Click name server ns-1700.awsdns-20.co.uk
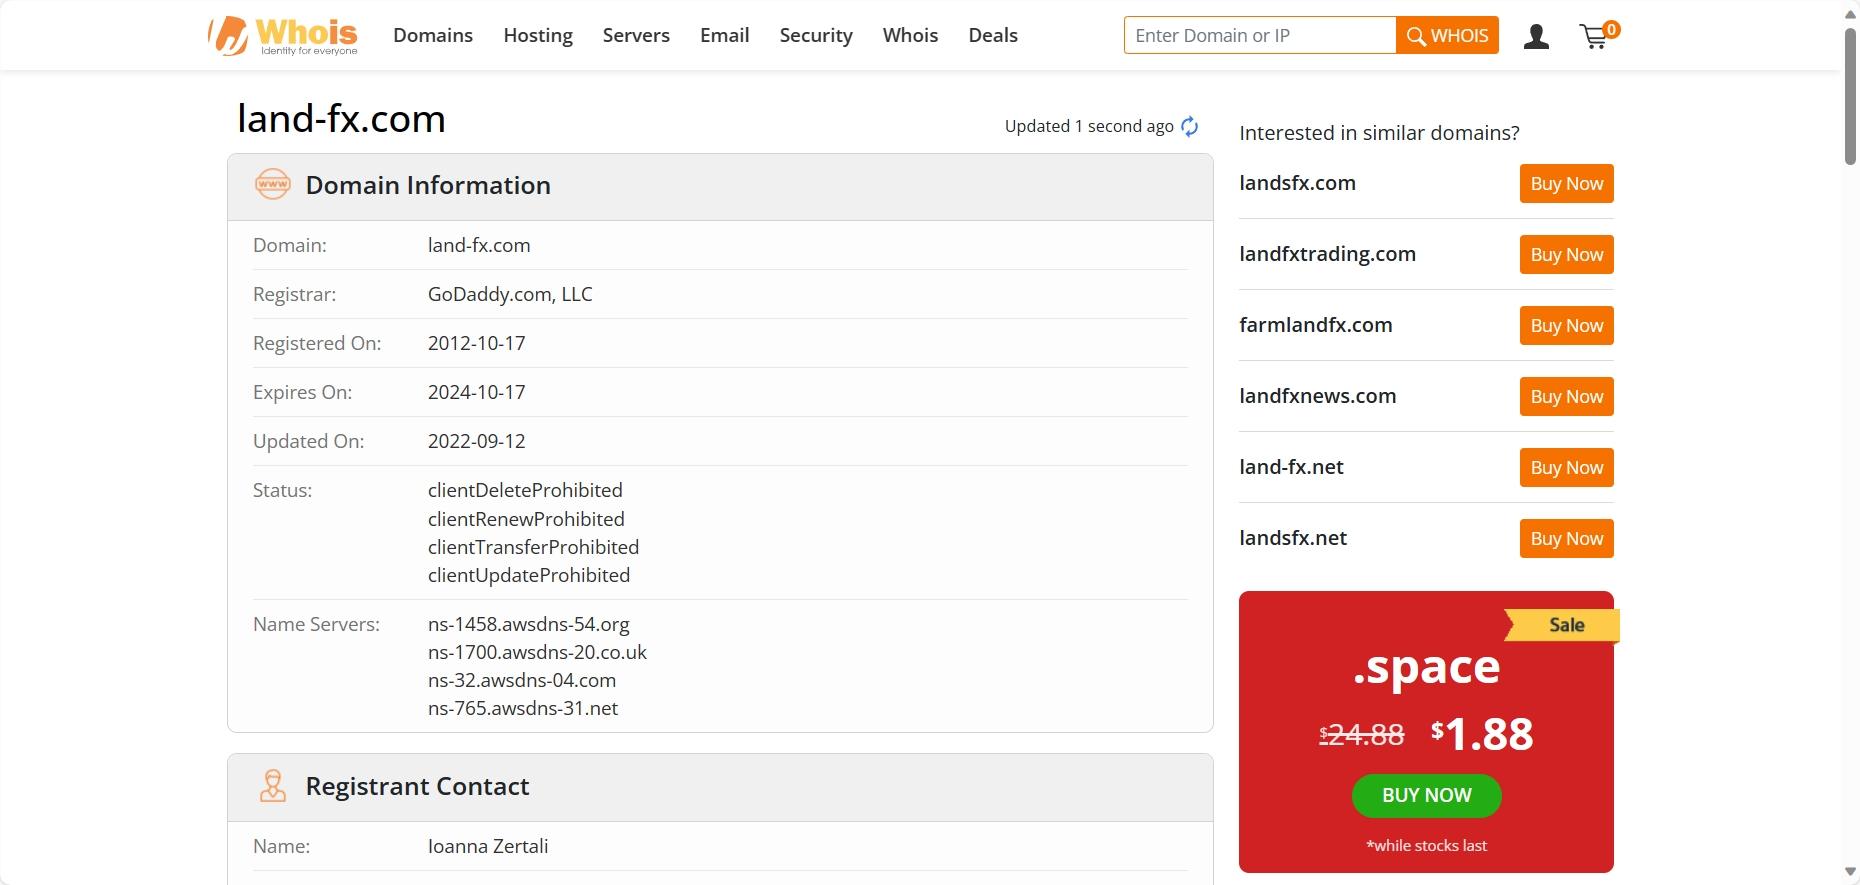1860x885 pixels. [x=537, y=652]
